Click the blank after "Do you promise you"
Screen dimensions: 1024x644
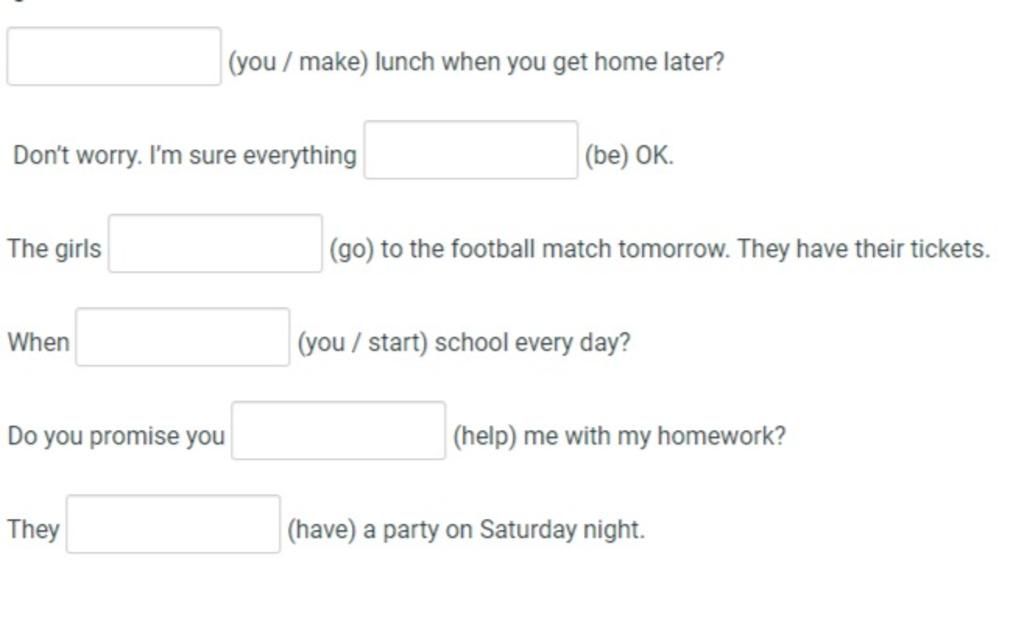click(x=338, y=430)
